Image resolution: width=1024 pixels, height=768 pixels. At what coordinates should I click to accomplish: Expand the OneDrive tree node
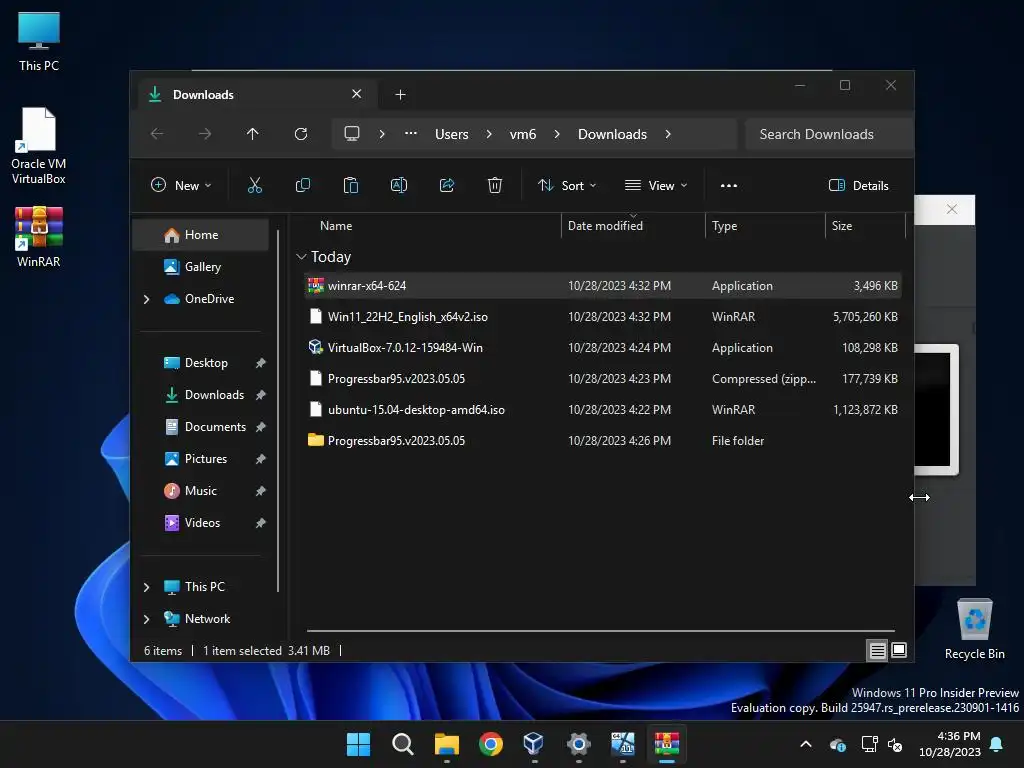pos(146,299)
